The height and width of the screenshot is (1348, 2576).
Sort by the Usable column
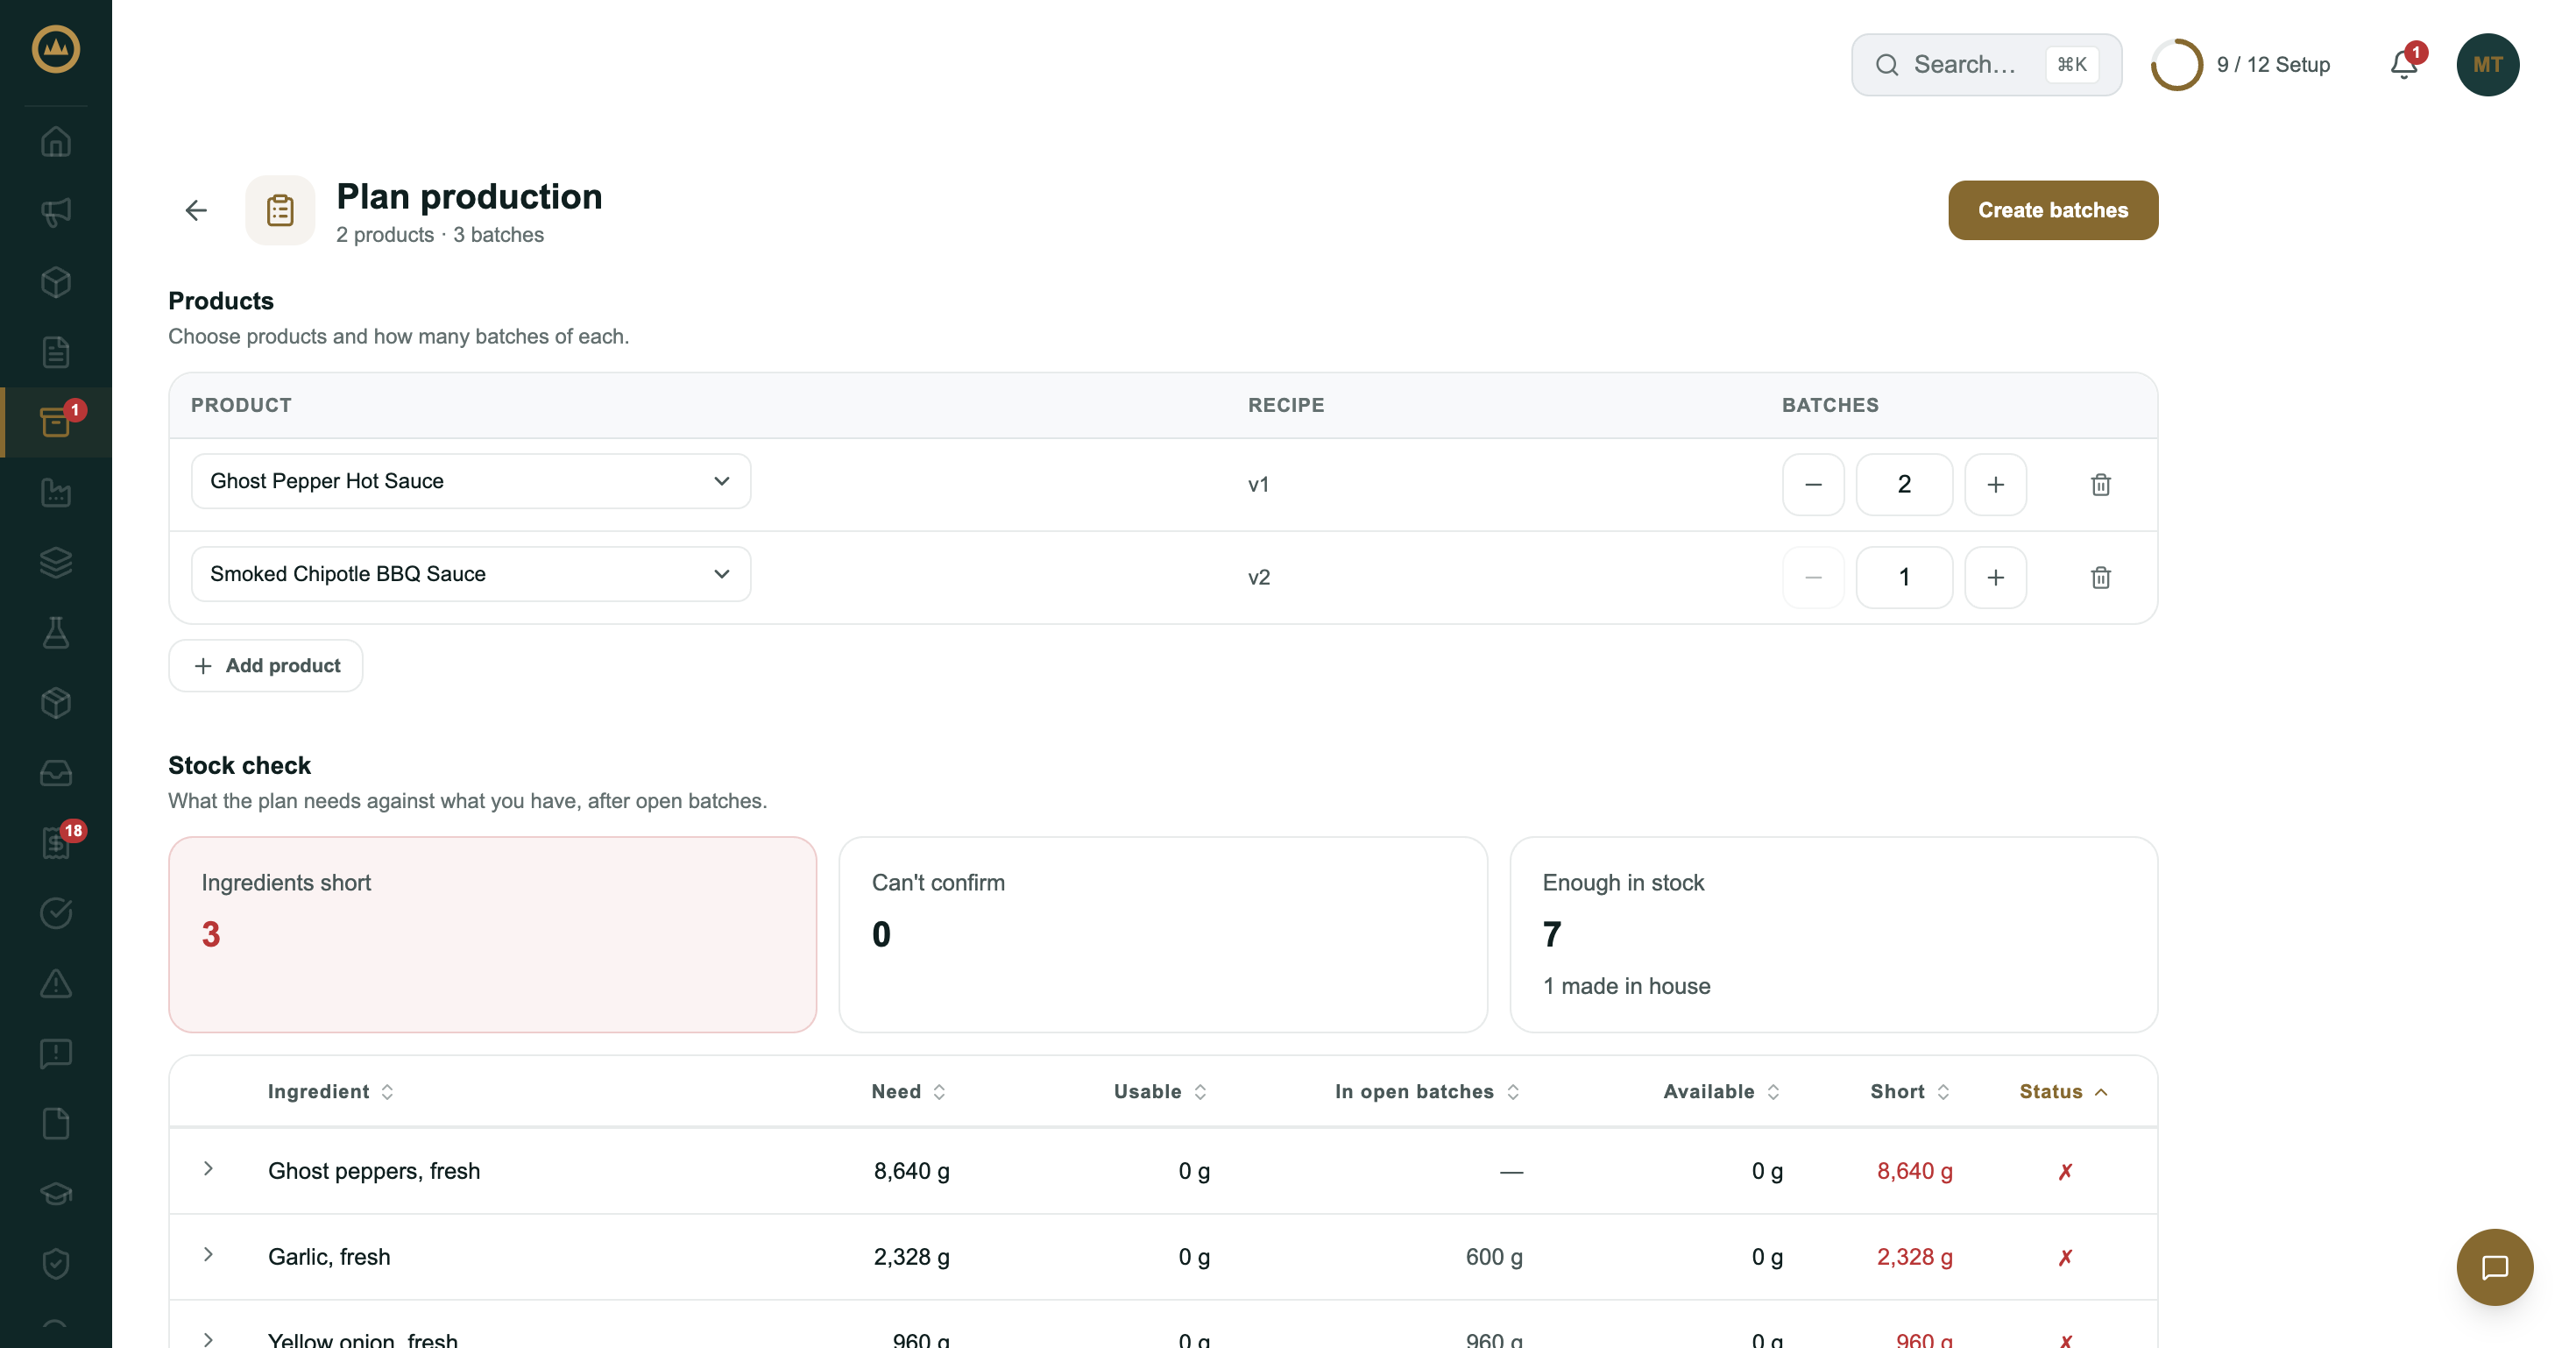(x=1161, y=1091)
